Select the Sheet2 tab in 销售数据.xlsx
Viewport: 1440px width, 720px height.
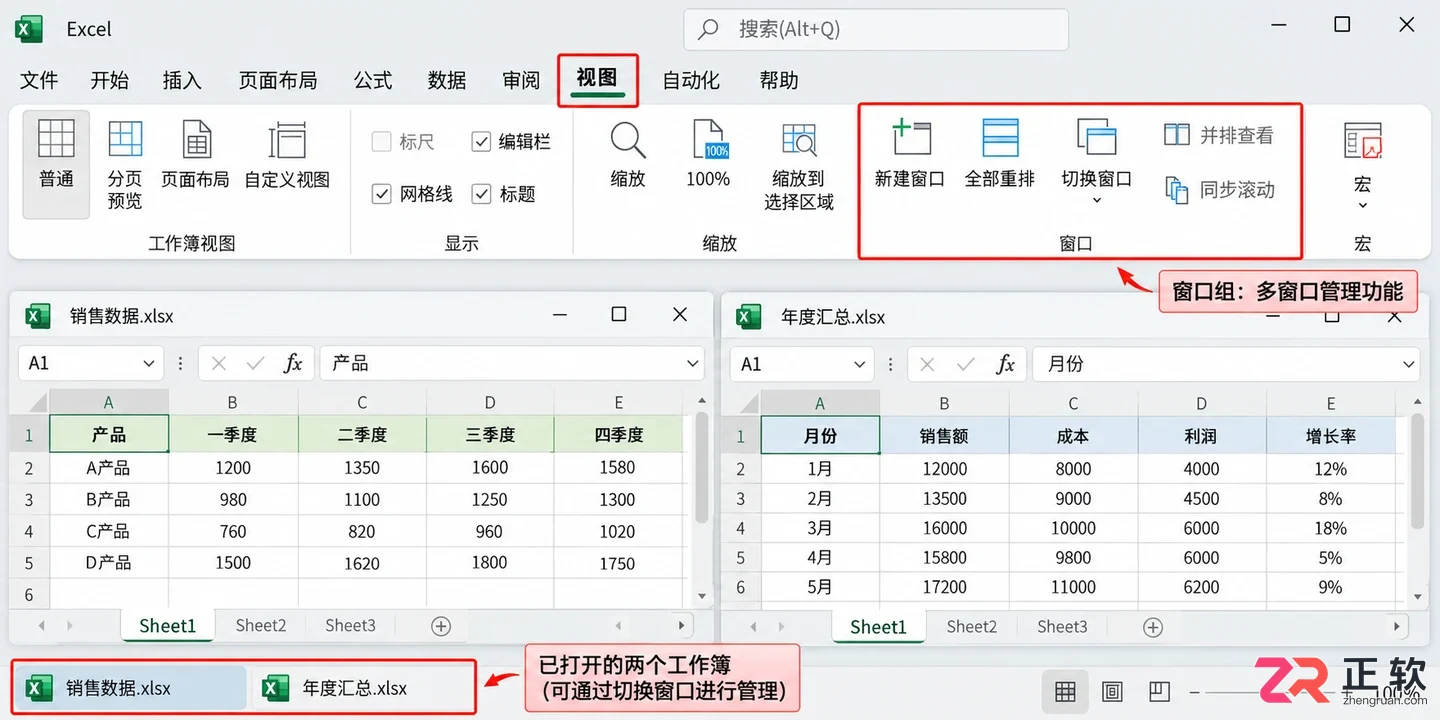click(x=261, y=626)
